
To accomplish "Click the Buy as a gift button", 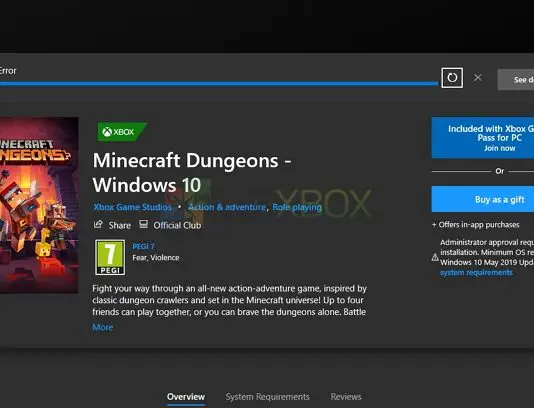I will (x=483, y=199).
